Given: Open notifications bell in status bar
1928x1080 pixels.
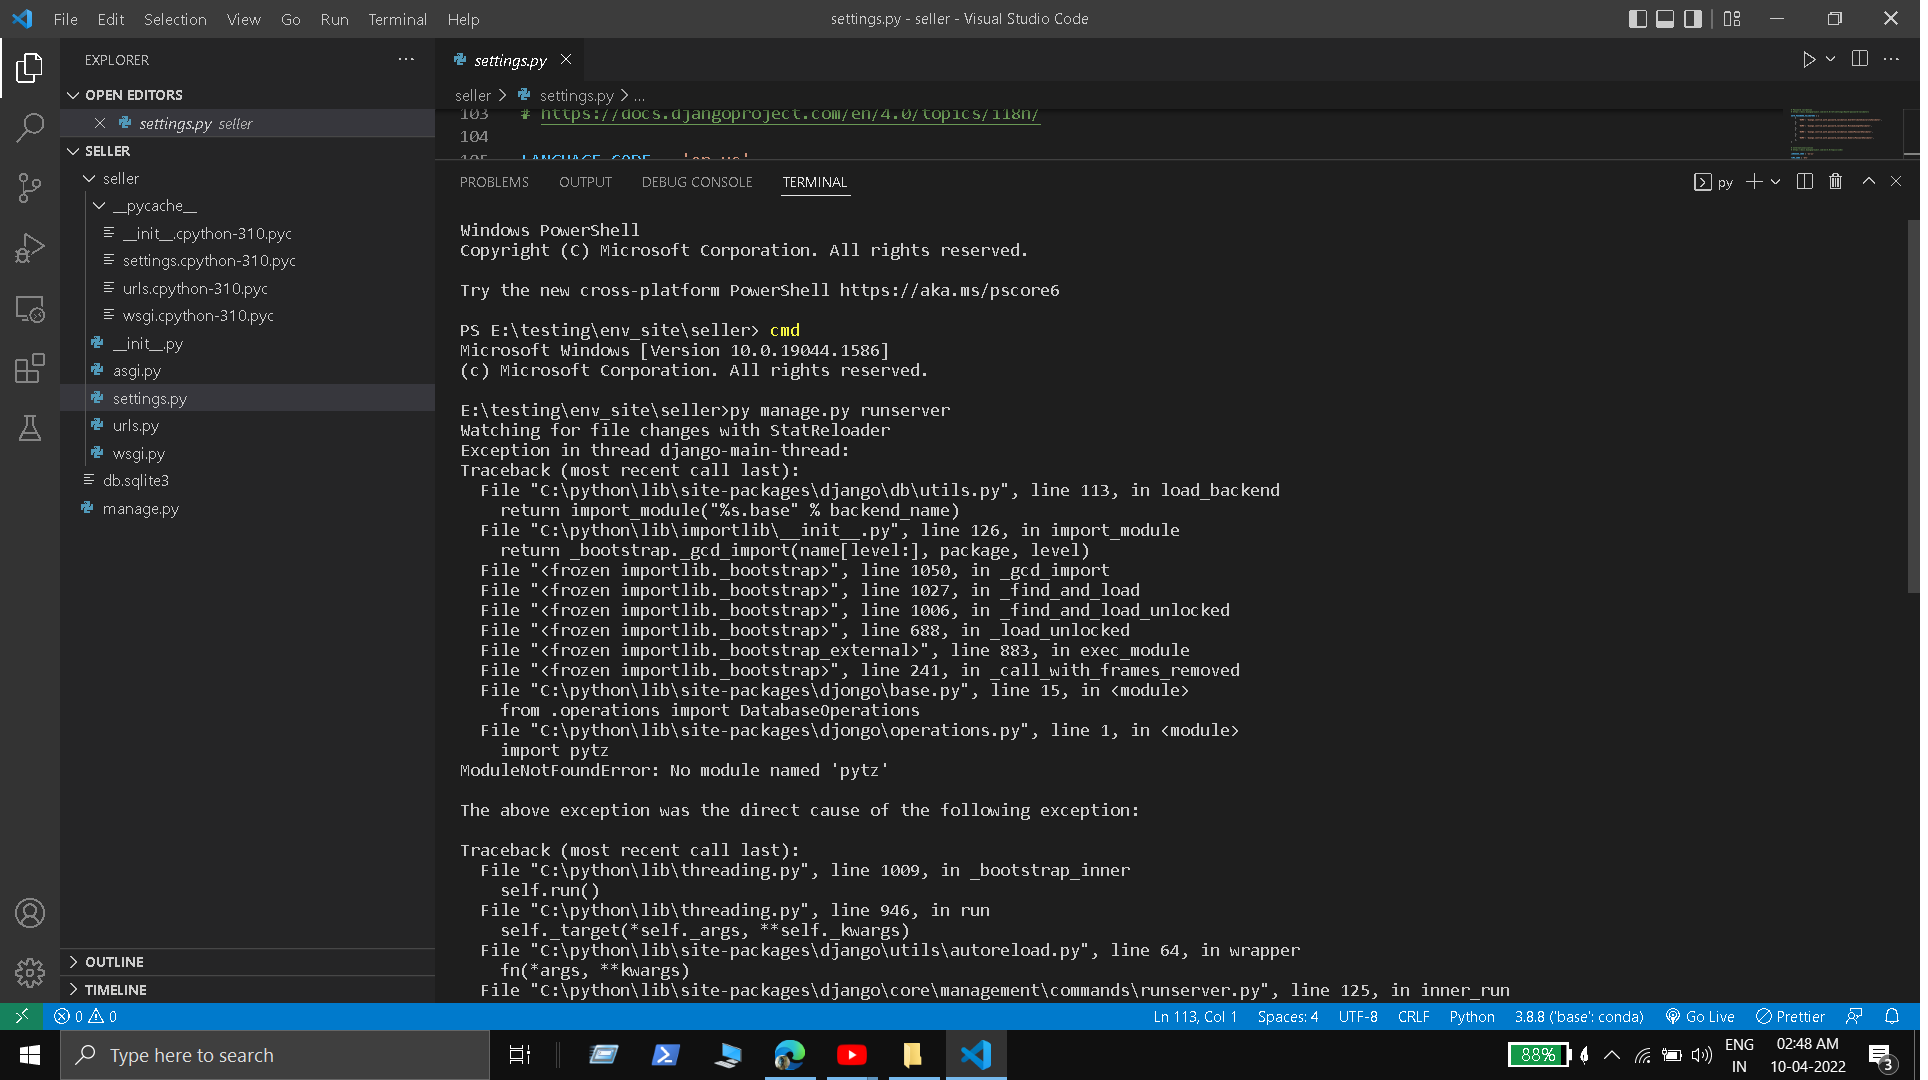Looking at the screenshot, I should click(1892, 1016).
